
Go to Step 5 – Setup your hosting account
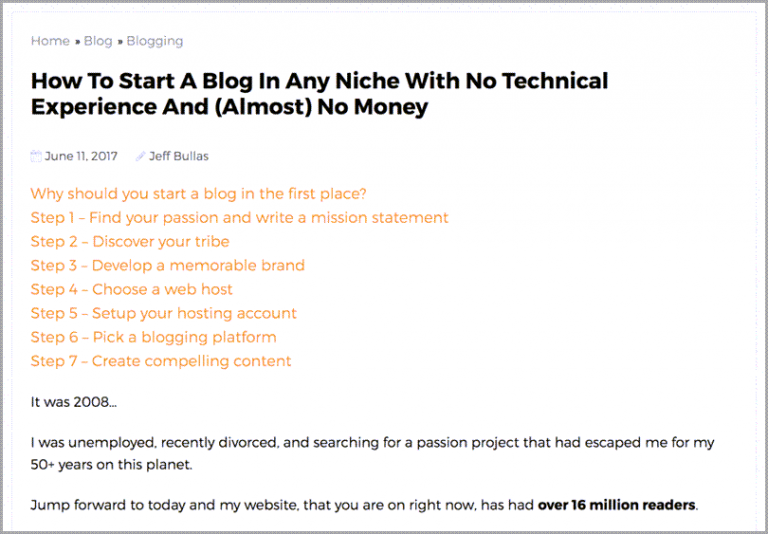tap(163, 313)
